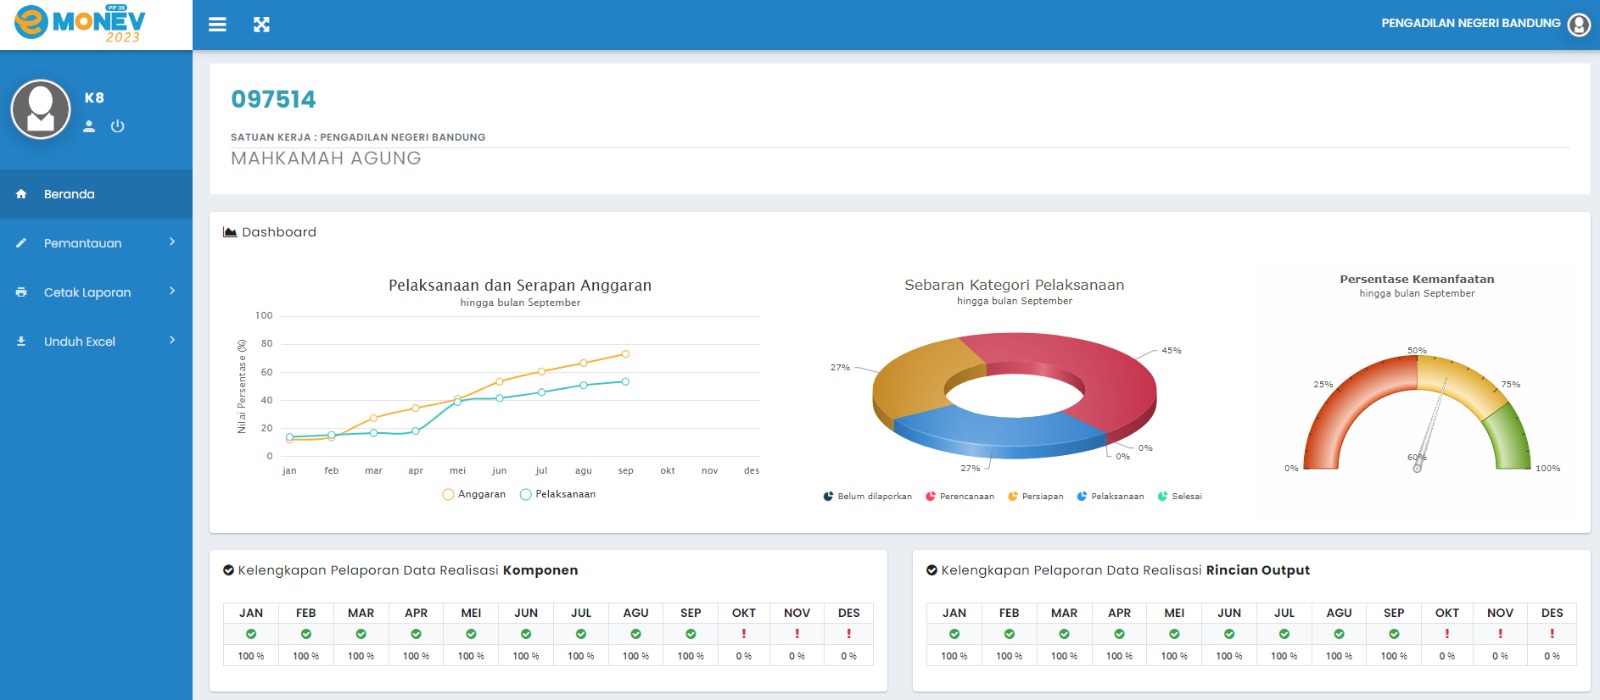Click PENGADILAN NEGERI BANDUNG account link

pyautogui.click(x=1470, y=23)
